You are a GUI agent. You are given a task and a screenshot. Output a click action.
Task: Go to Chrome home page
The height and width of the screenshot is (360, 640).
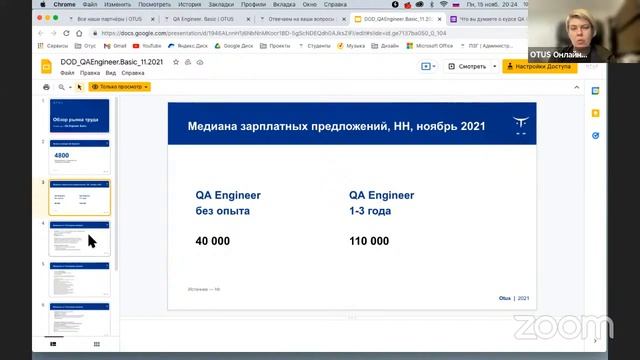pyautogui.click(x=79, y=33)
